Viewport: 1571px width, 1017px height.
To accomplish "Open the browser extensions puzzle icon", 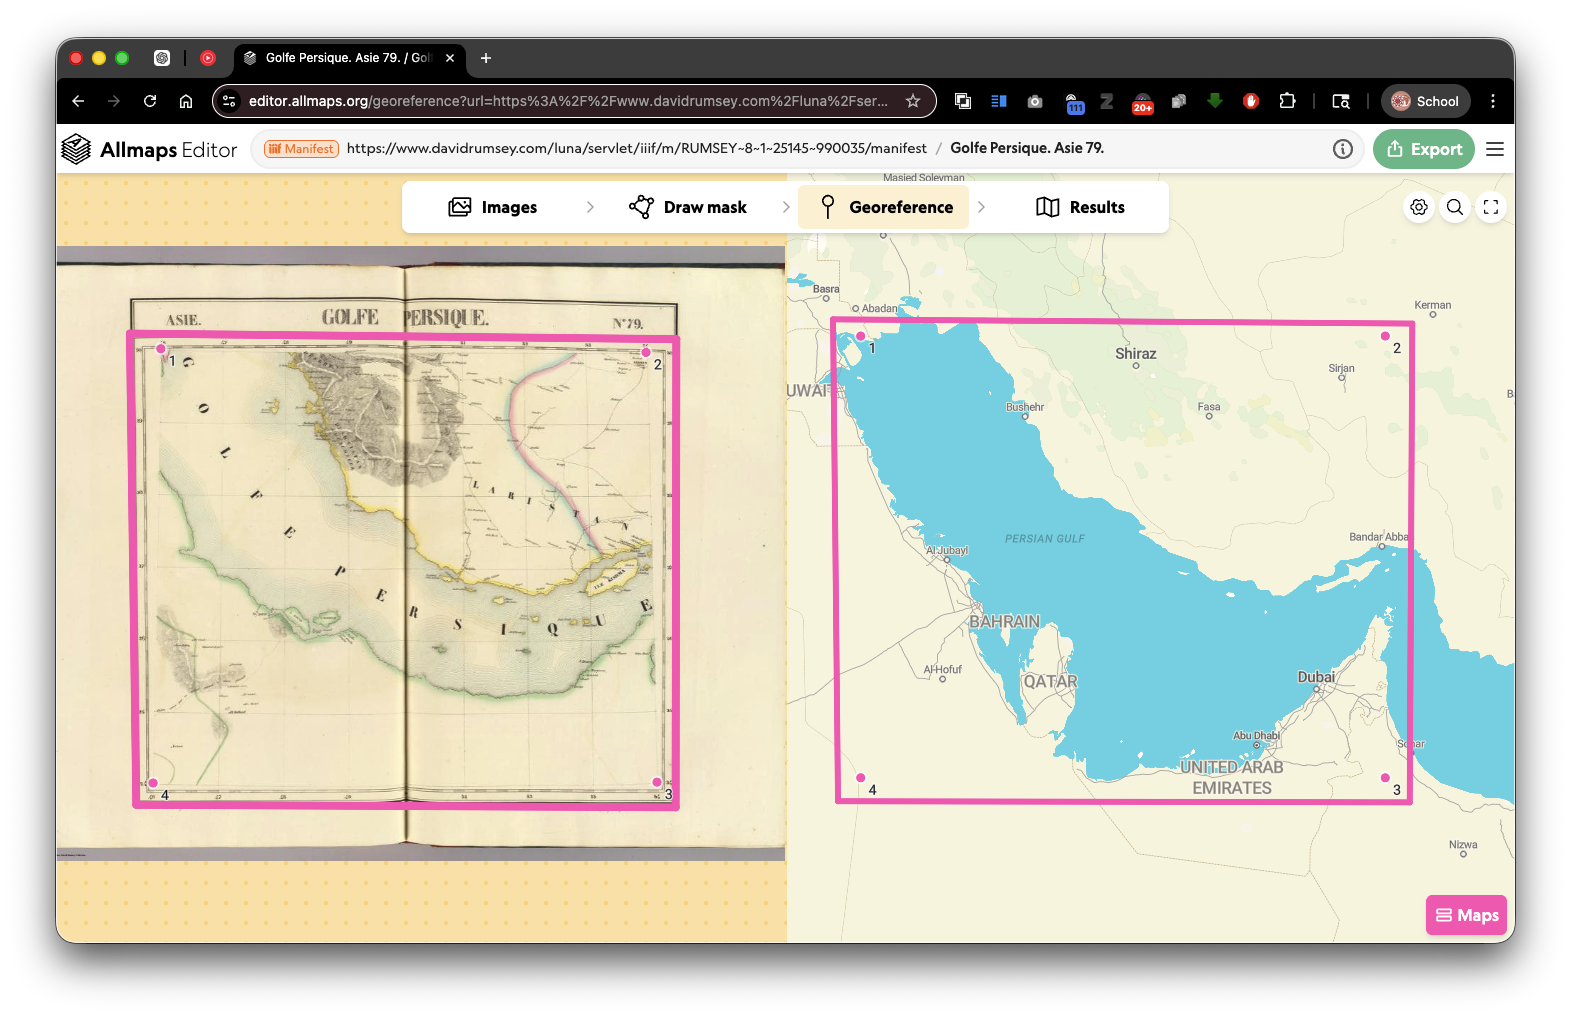I will coord(1287,101).
